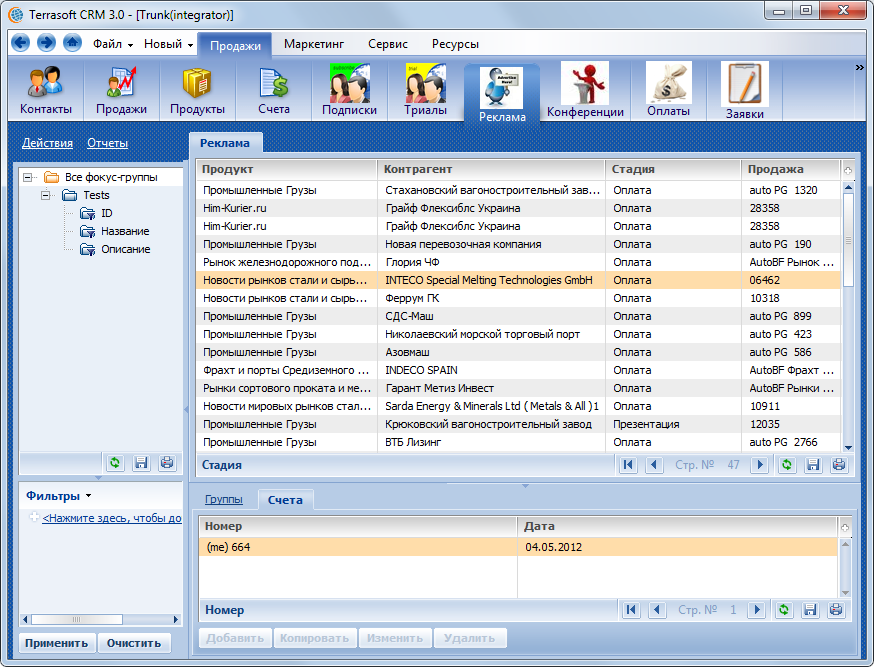This screenshot has width=874, height=667.
Task: Switch to the Группы detail tab
Action: (224, 499)
